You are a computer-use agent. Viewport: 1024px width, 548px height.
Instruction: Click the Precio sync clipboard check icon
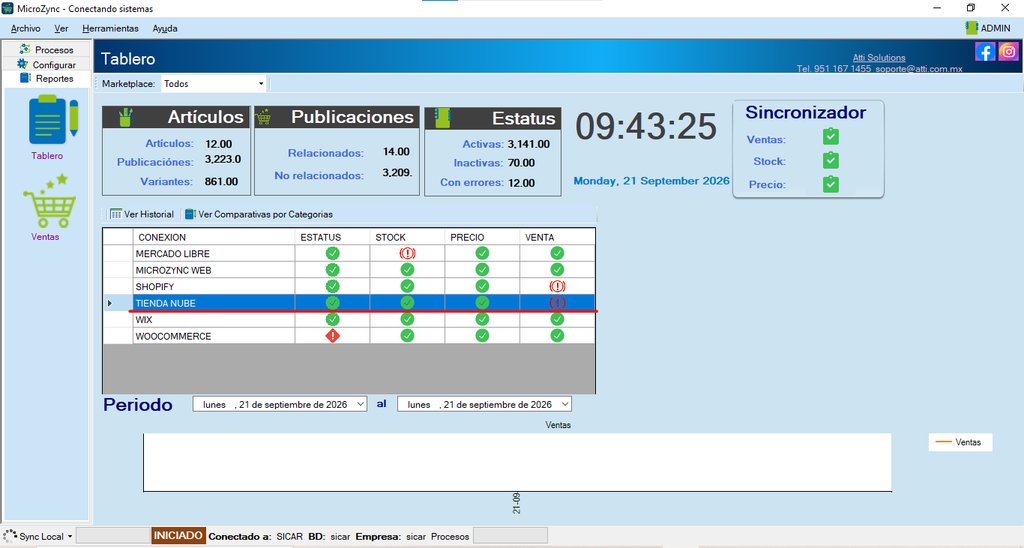pyautogui.click(x=831, y=184)
